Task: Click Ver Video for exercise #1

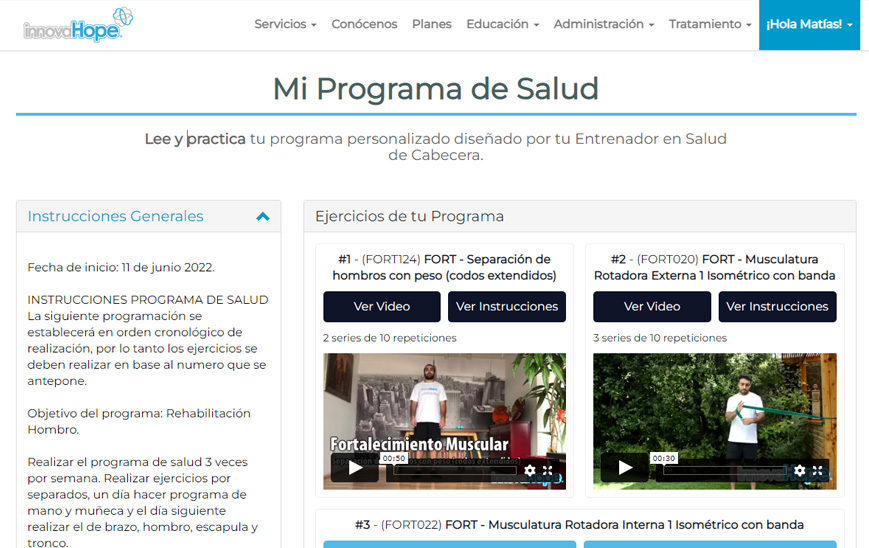Action: (382, 307)
